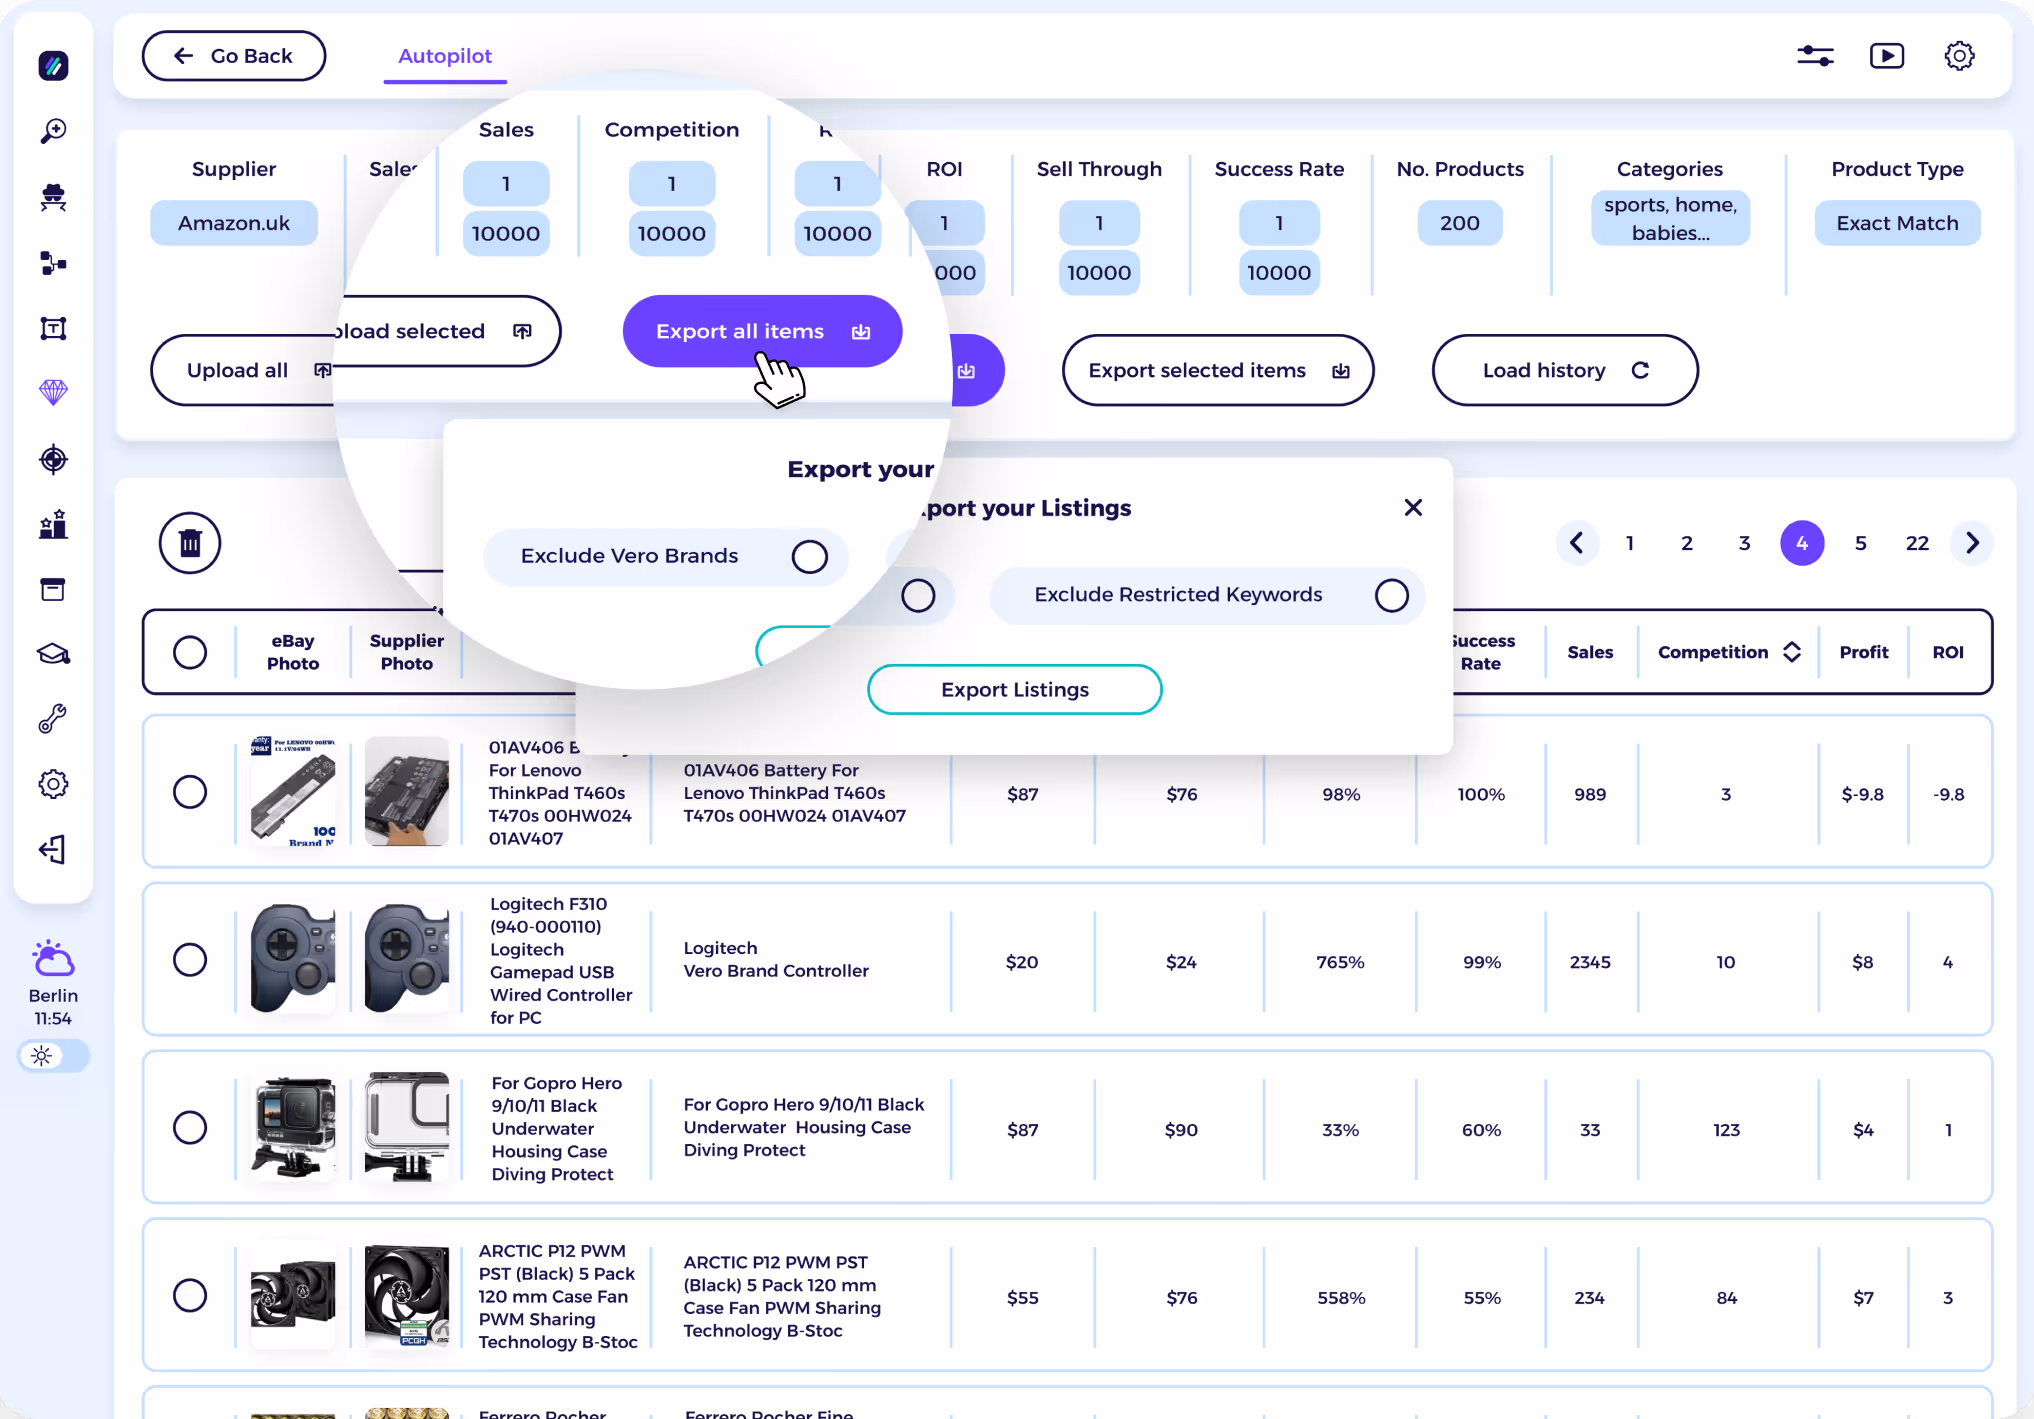Click the text frame icon in sidebar

click(x=53, y=328)
